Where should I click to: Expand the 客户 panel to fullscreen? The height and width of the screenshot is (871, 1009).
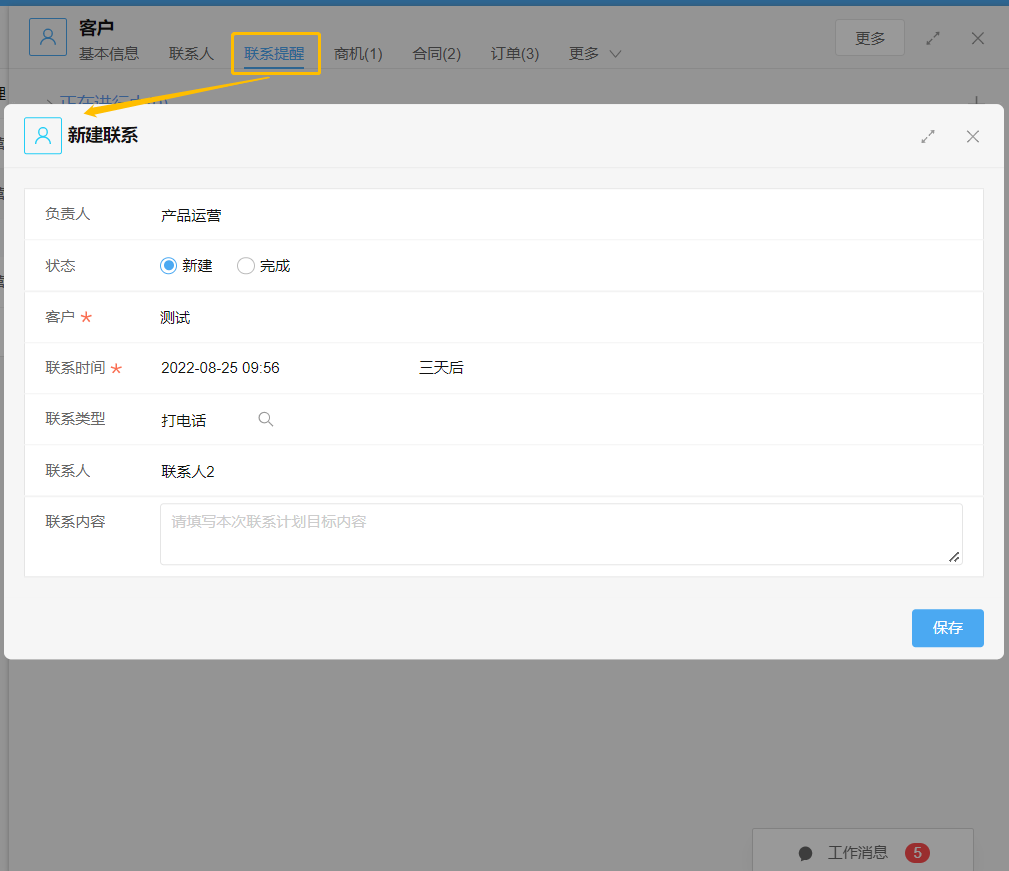(933, 38)
